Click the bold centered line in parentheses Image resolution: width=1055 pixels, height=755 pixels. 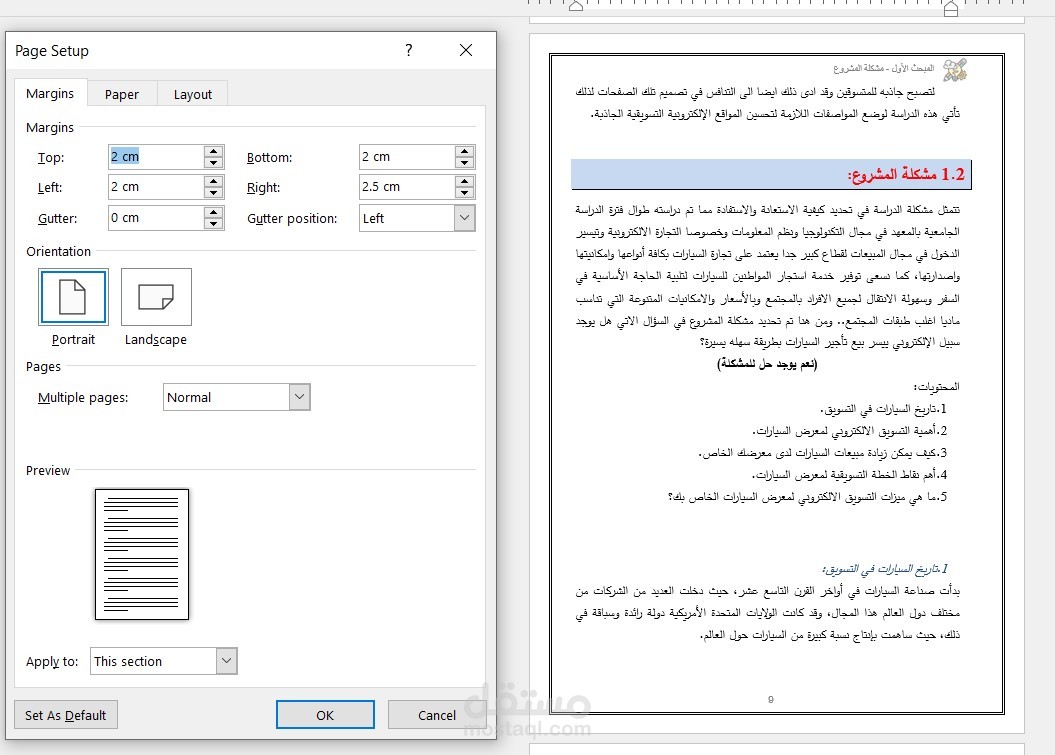767,364
